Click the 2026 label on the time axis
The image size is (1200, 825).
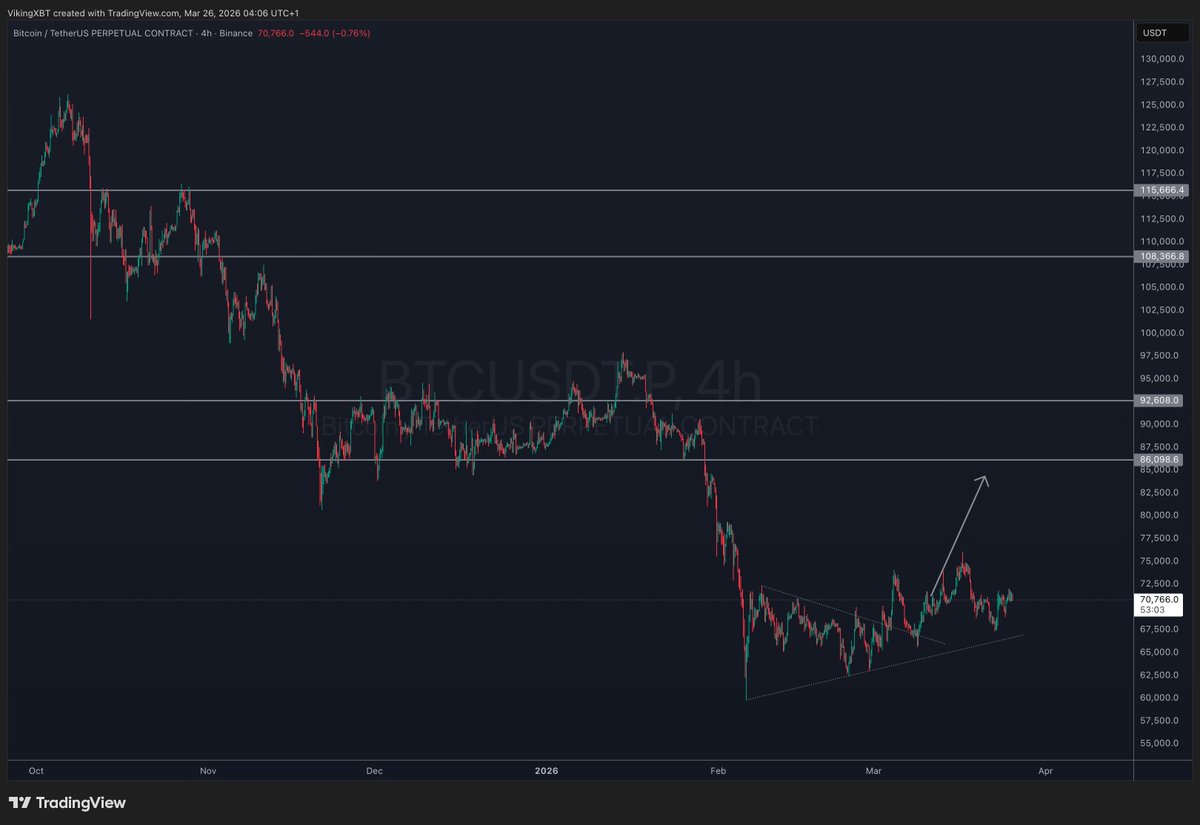pyautogui.click(x=546, y=771)
